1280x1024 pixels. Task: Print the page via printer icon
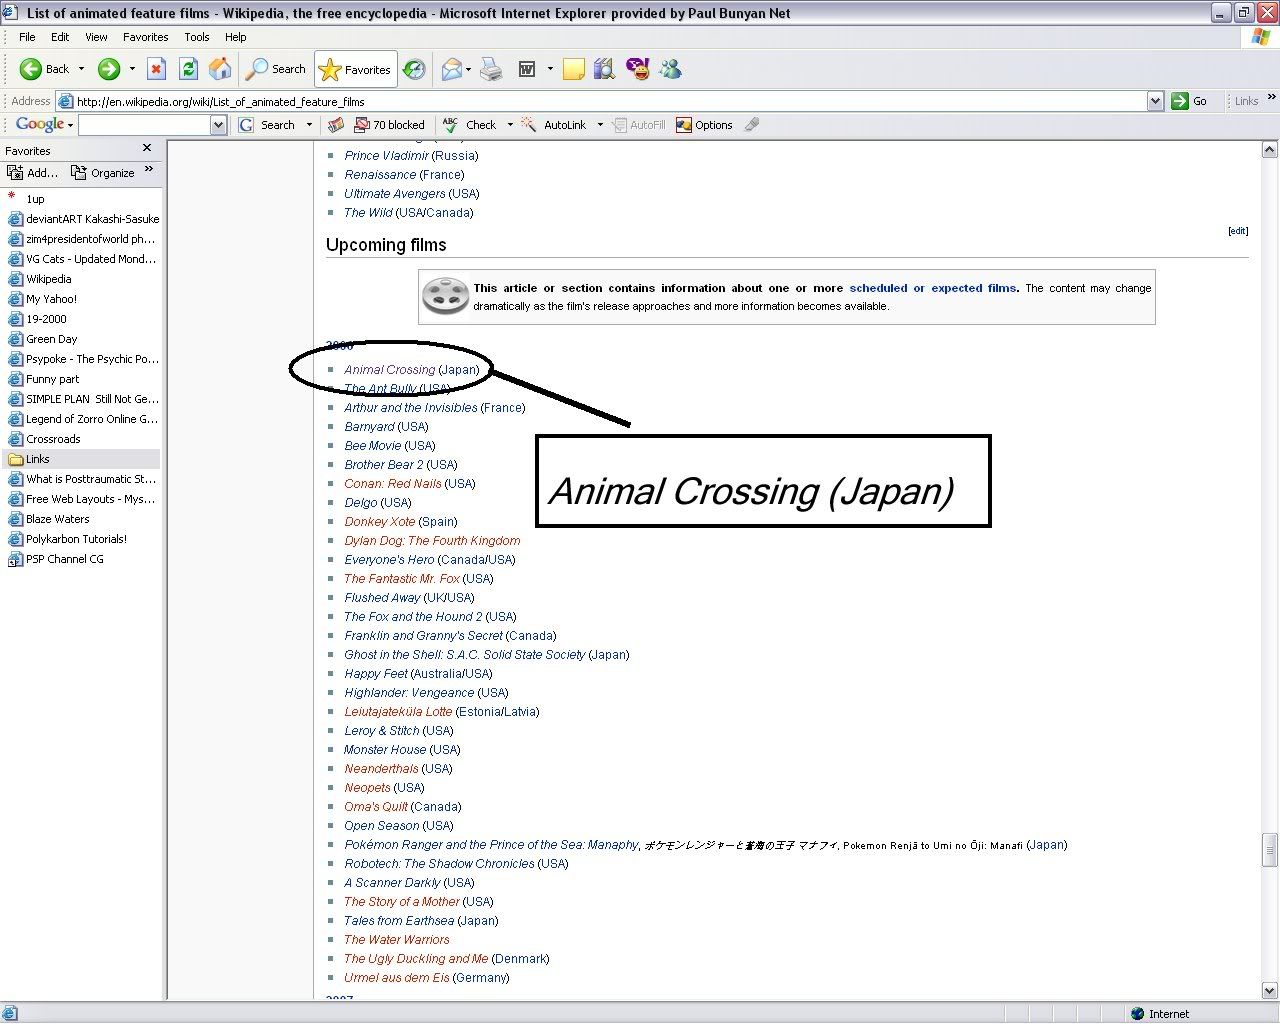click(491, 69)
